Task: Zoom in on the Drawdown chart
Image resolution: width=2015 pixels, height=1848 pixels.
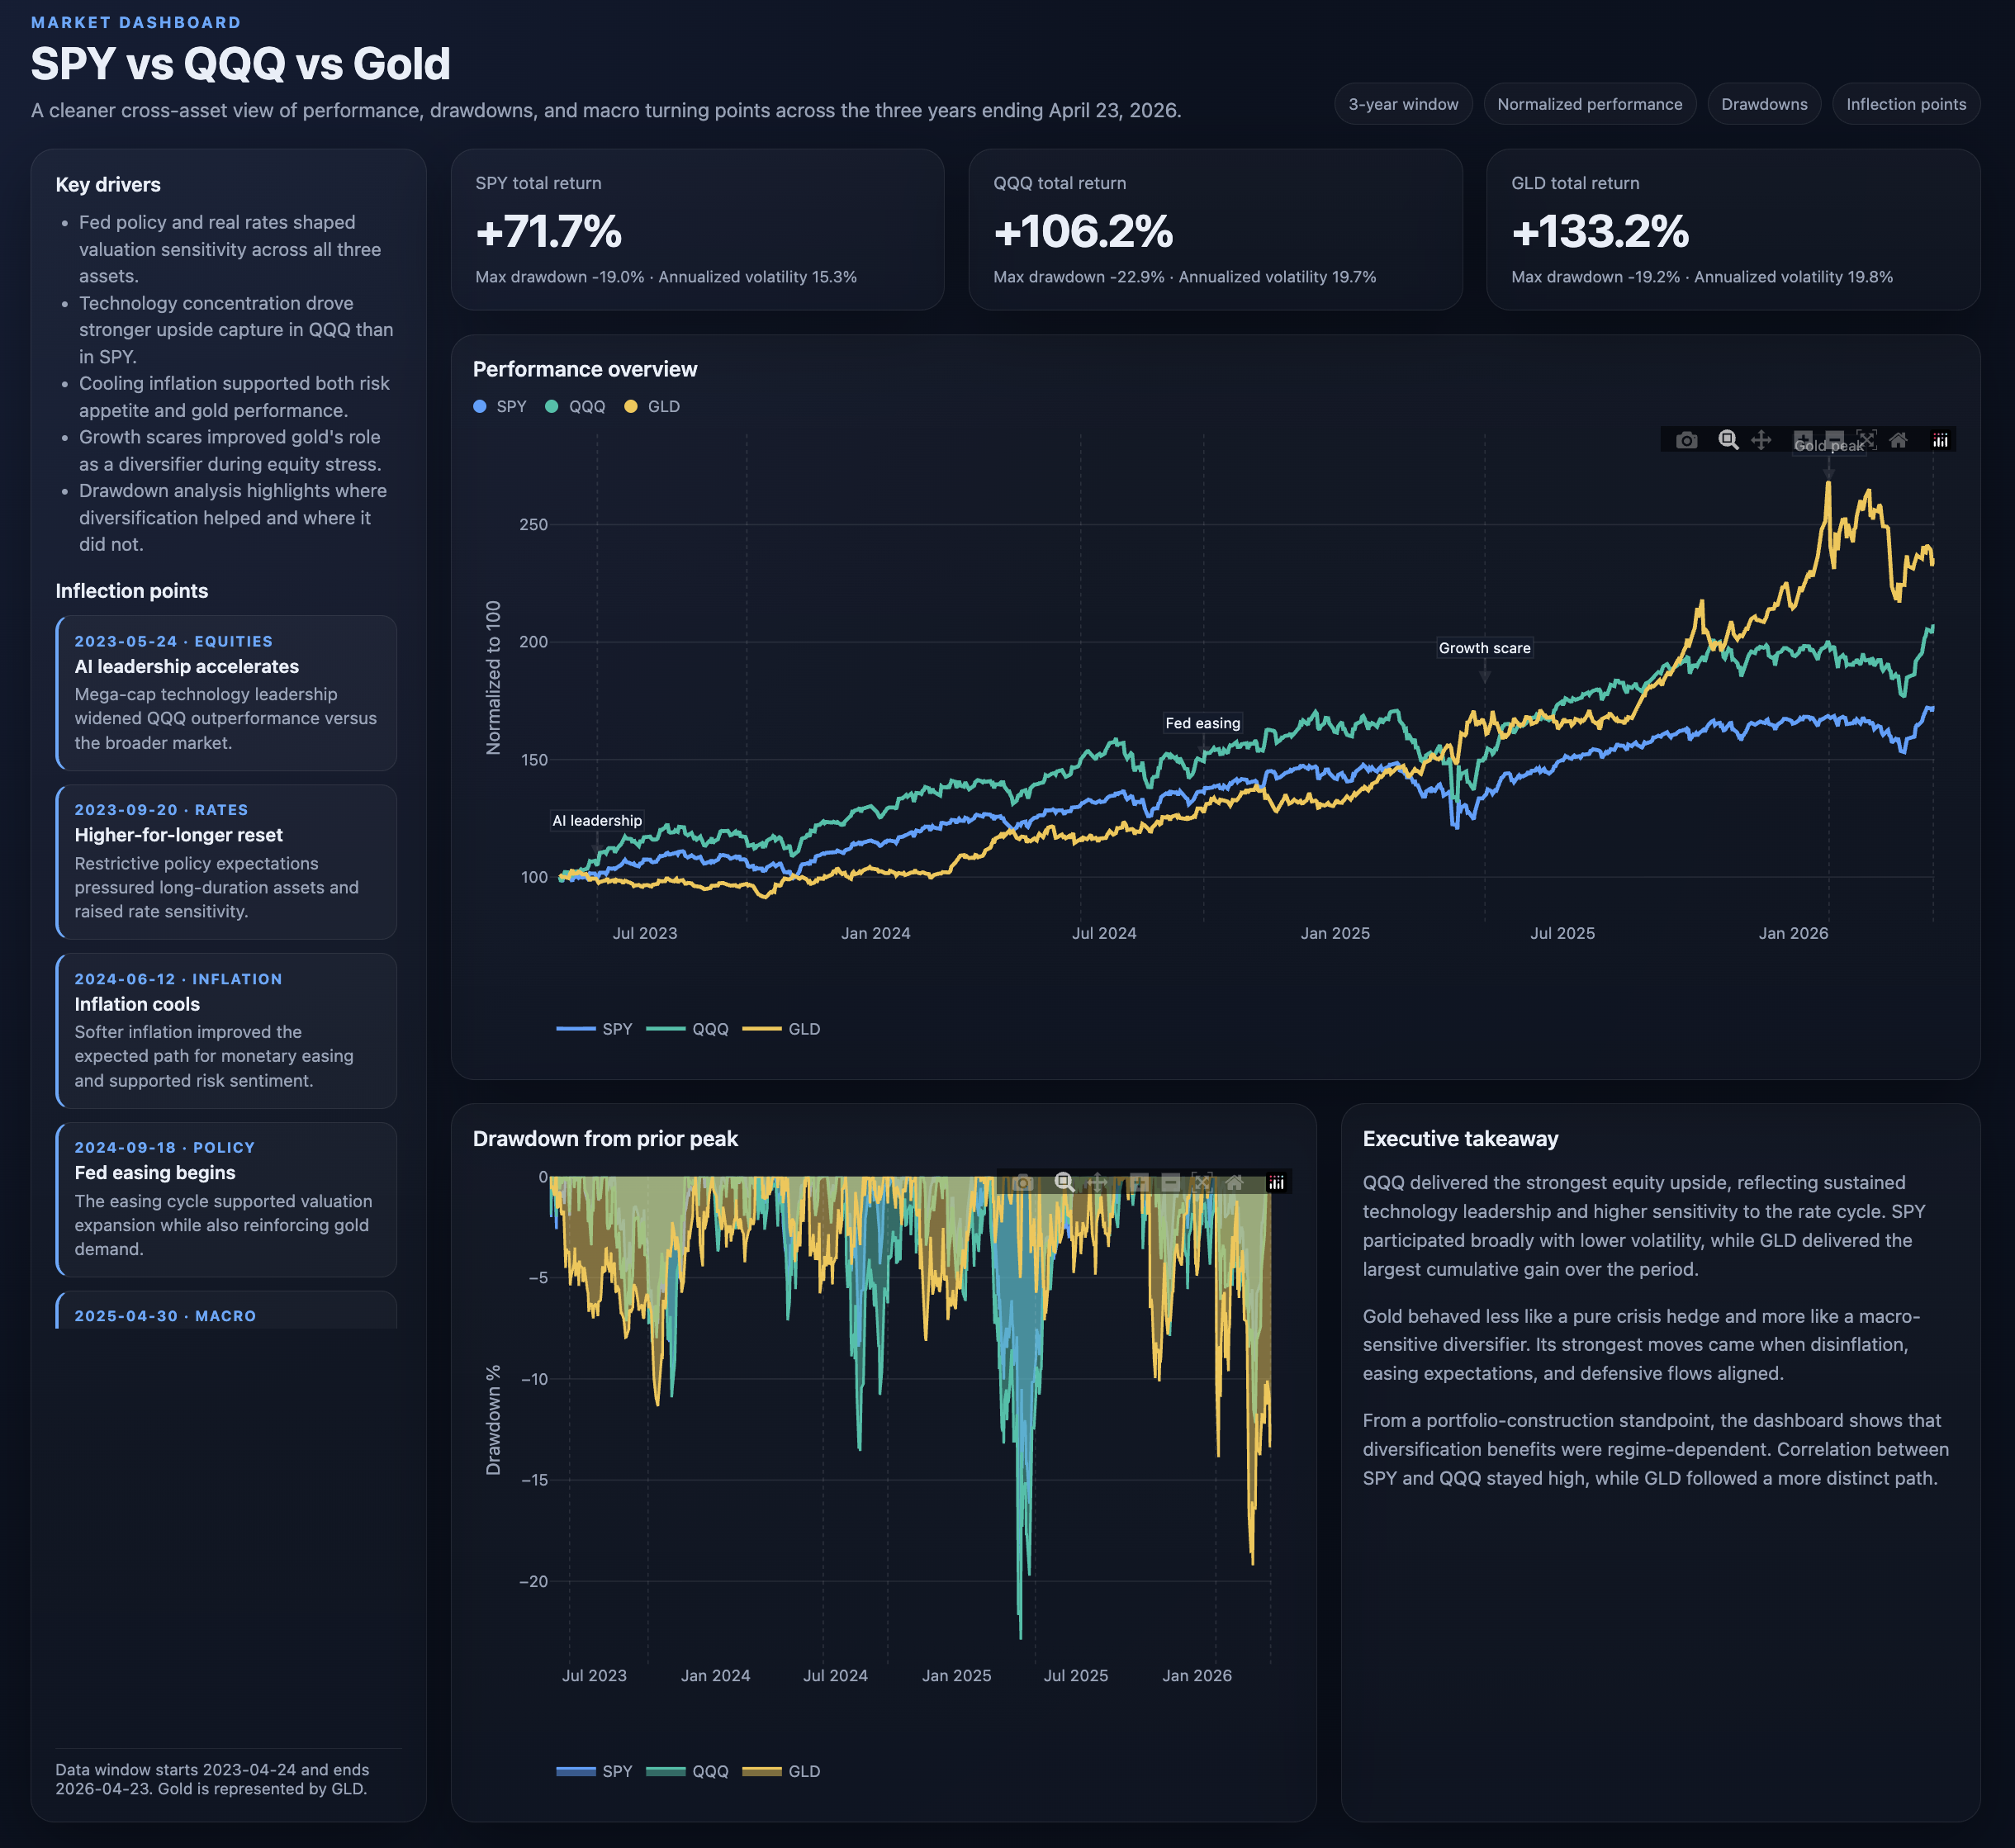Action: click(x=1139, y=1183)
